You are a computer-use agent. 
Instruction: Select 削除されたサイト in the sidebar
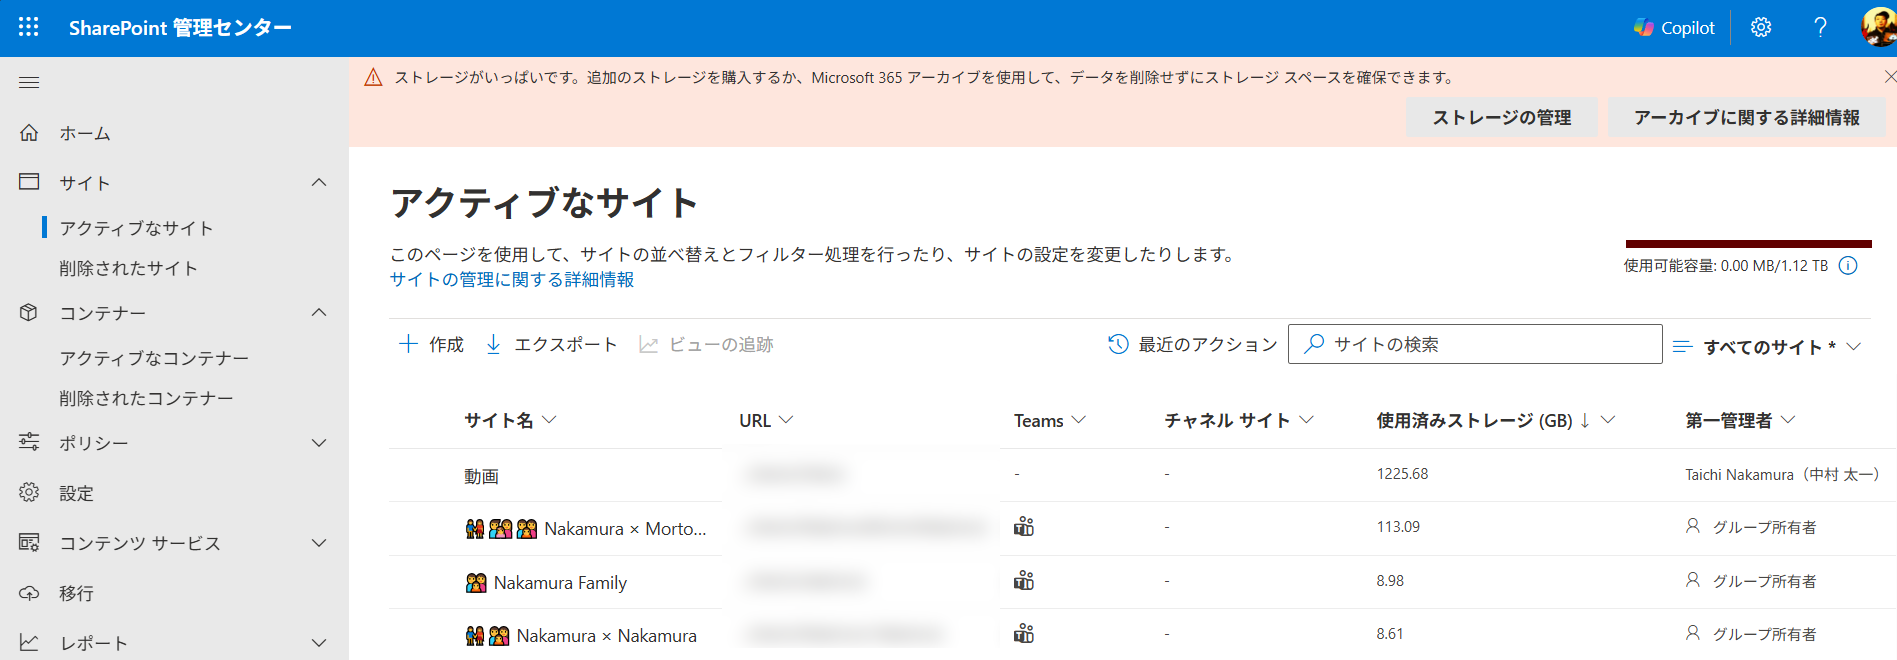(x=128, y=268)
